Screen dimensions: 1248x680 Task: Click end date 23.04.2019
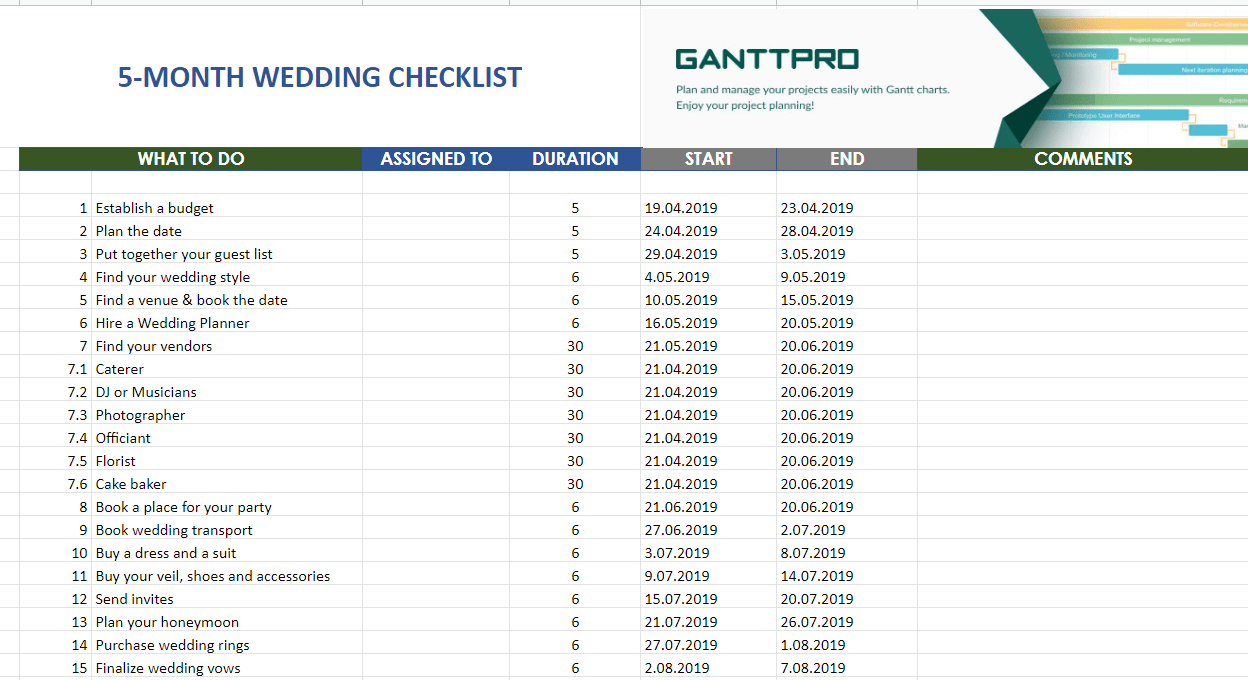click(847, 208)
